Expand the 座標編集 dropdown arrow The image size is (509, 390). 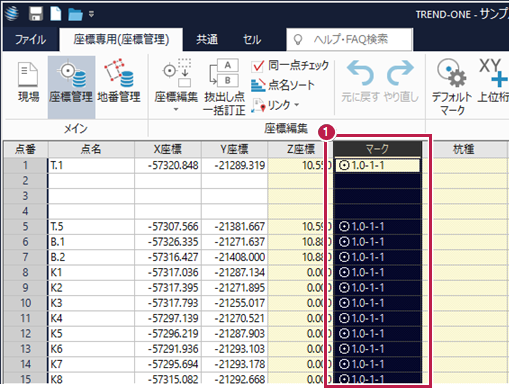pos(176,110)
